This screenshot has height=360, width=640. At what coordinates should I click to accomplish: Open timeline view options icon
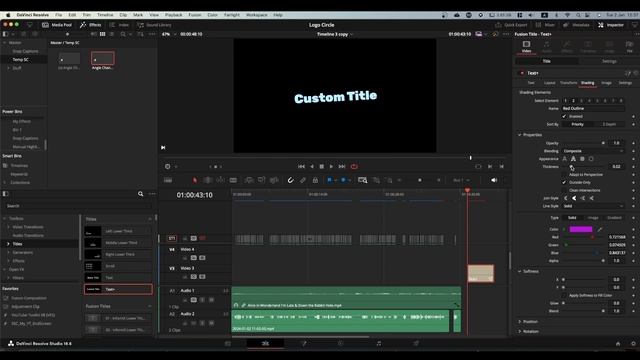click(x=168, y=180)
